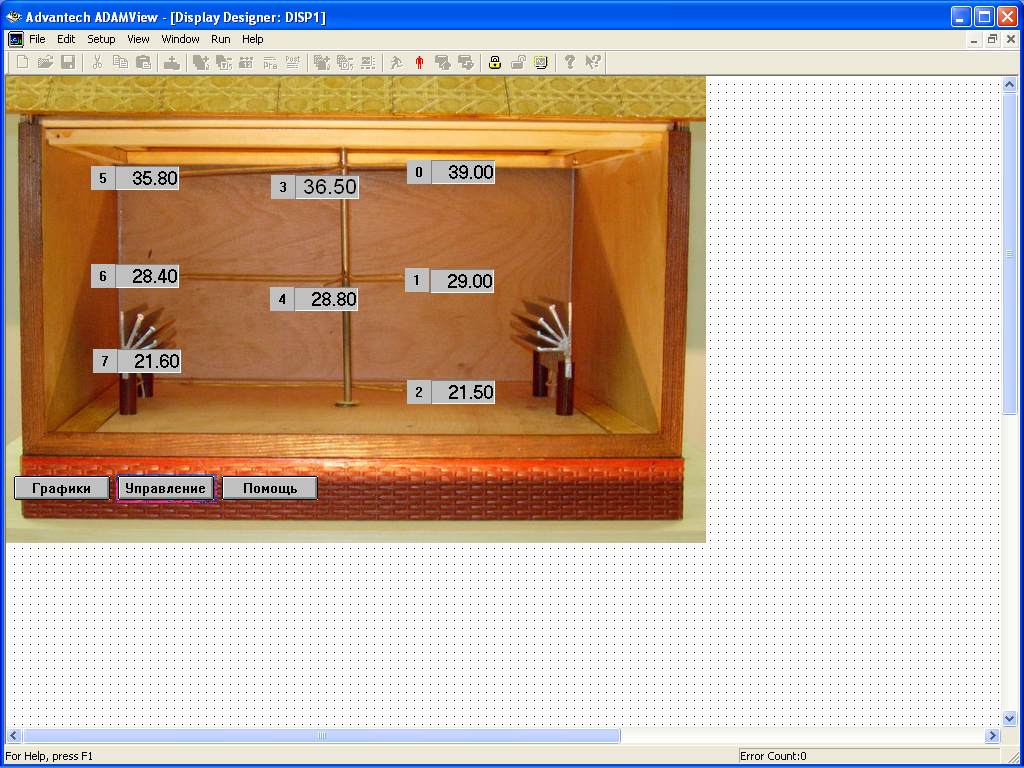Click the vertical scrollbar up arrow
The image size is (1024, 768).
pyautogui.click(x=1009, y=84)
